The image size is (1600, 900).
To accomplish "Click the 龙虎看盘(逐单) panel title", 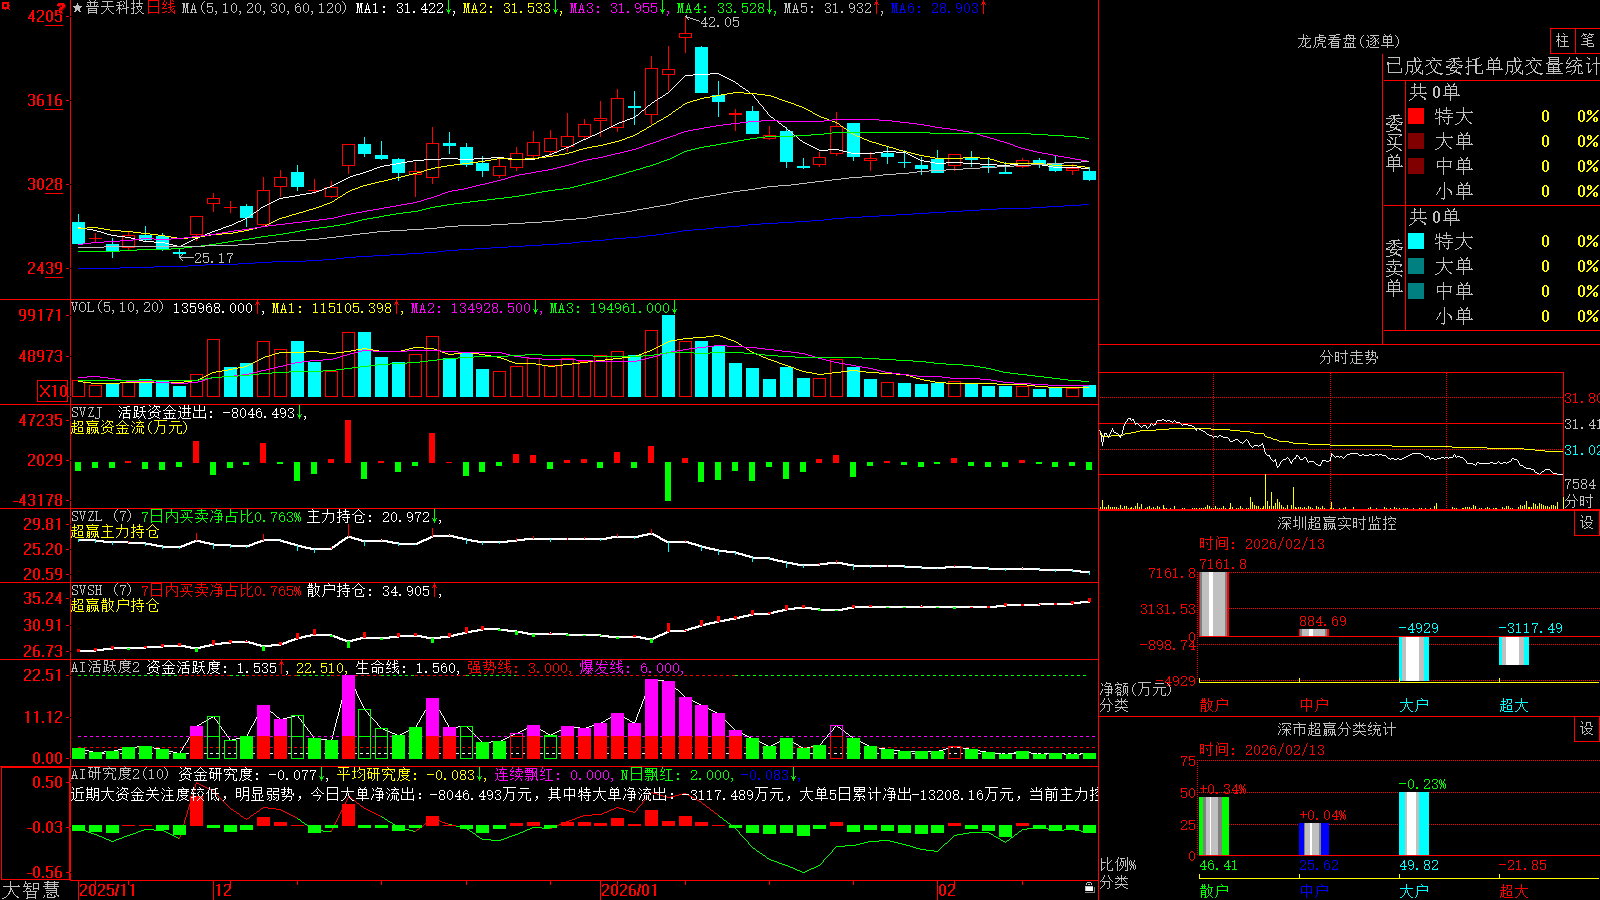I will tap(1348, 41).
